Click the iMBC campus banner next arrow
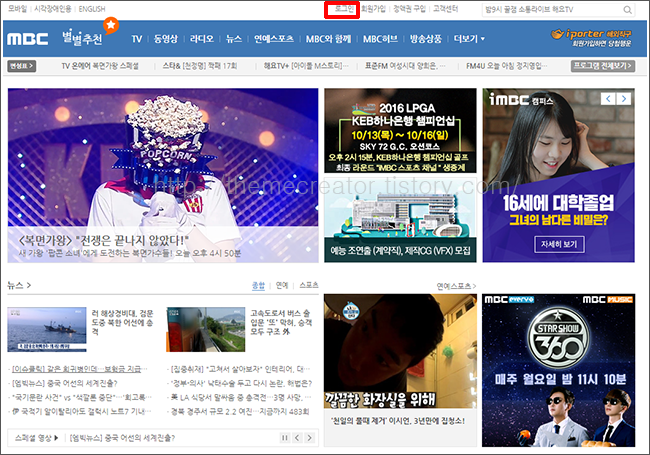Screen dimensions: 650x455 [624, 99]
